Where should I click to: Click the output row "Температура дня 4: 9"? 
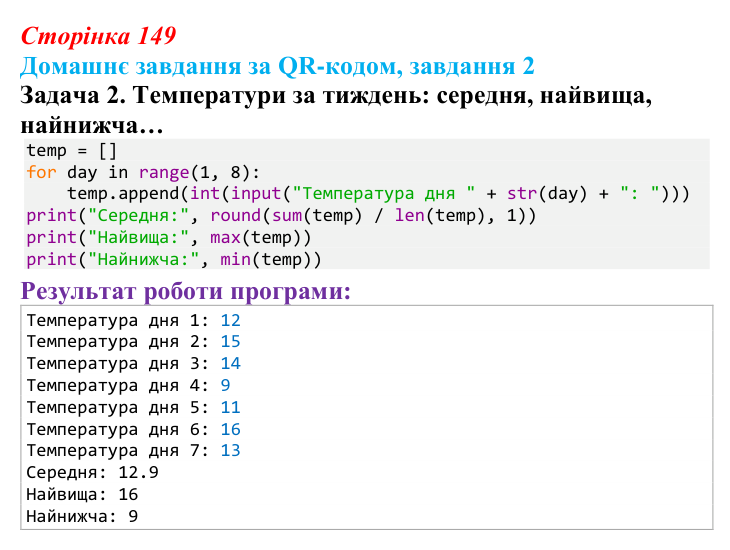128,386
